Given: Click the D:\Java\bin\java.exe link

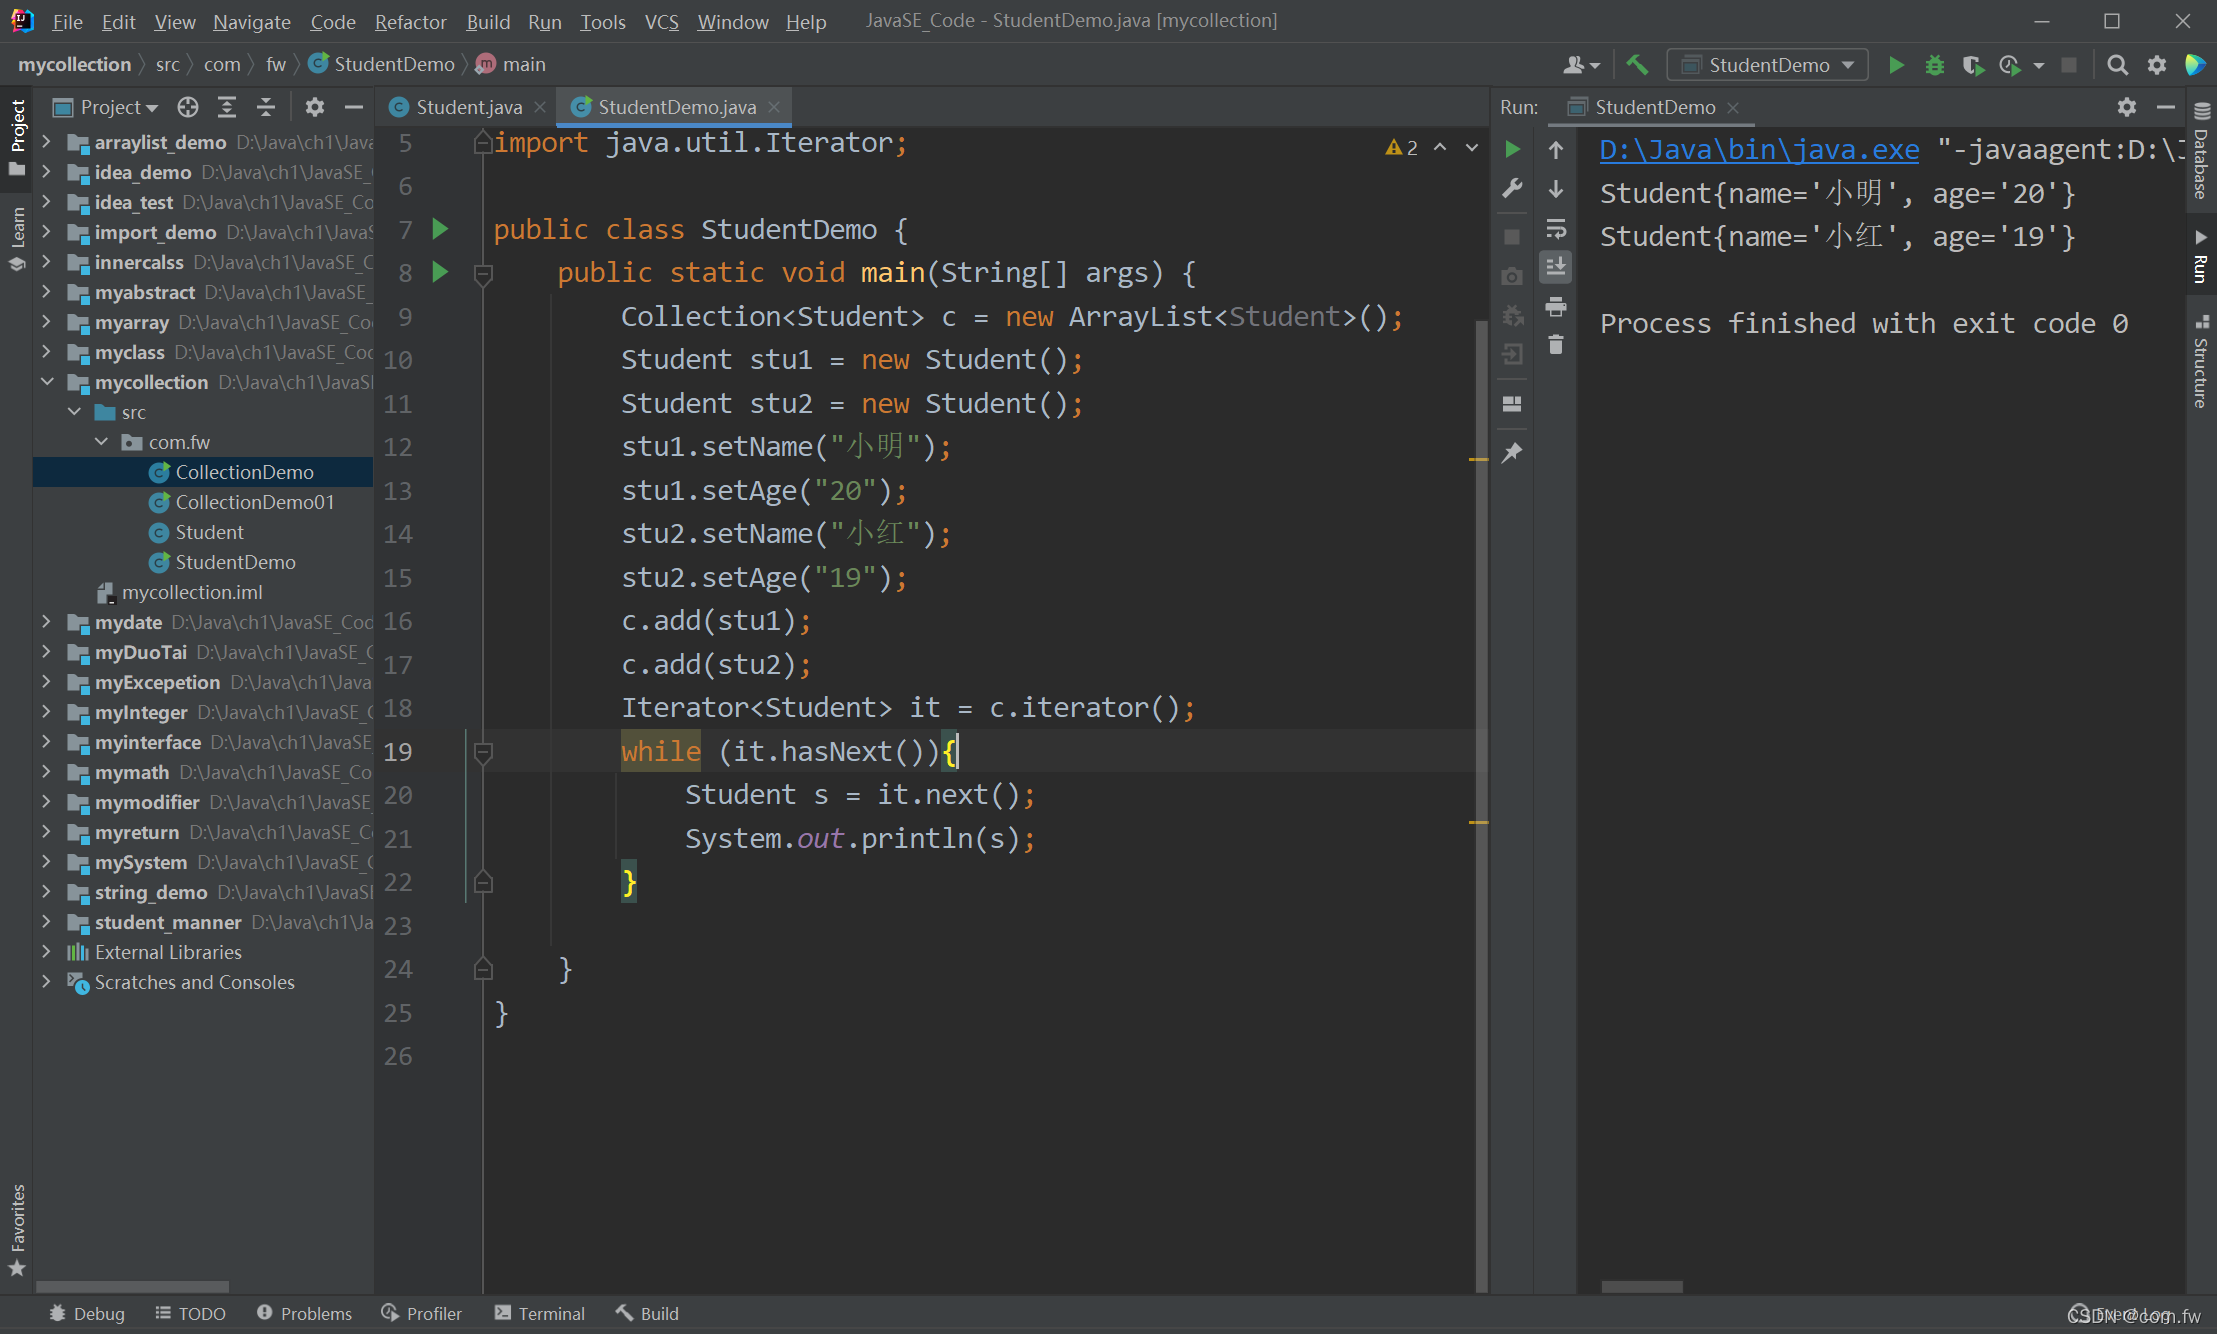Looking at the screenshot, I should (x=1759, y=150).
